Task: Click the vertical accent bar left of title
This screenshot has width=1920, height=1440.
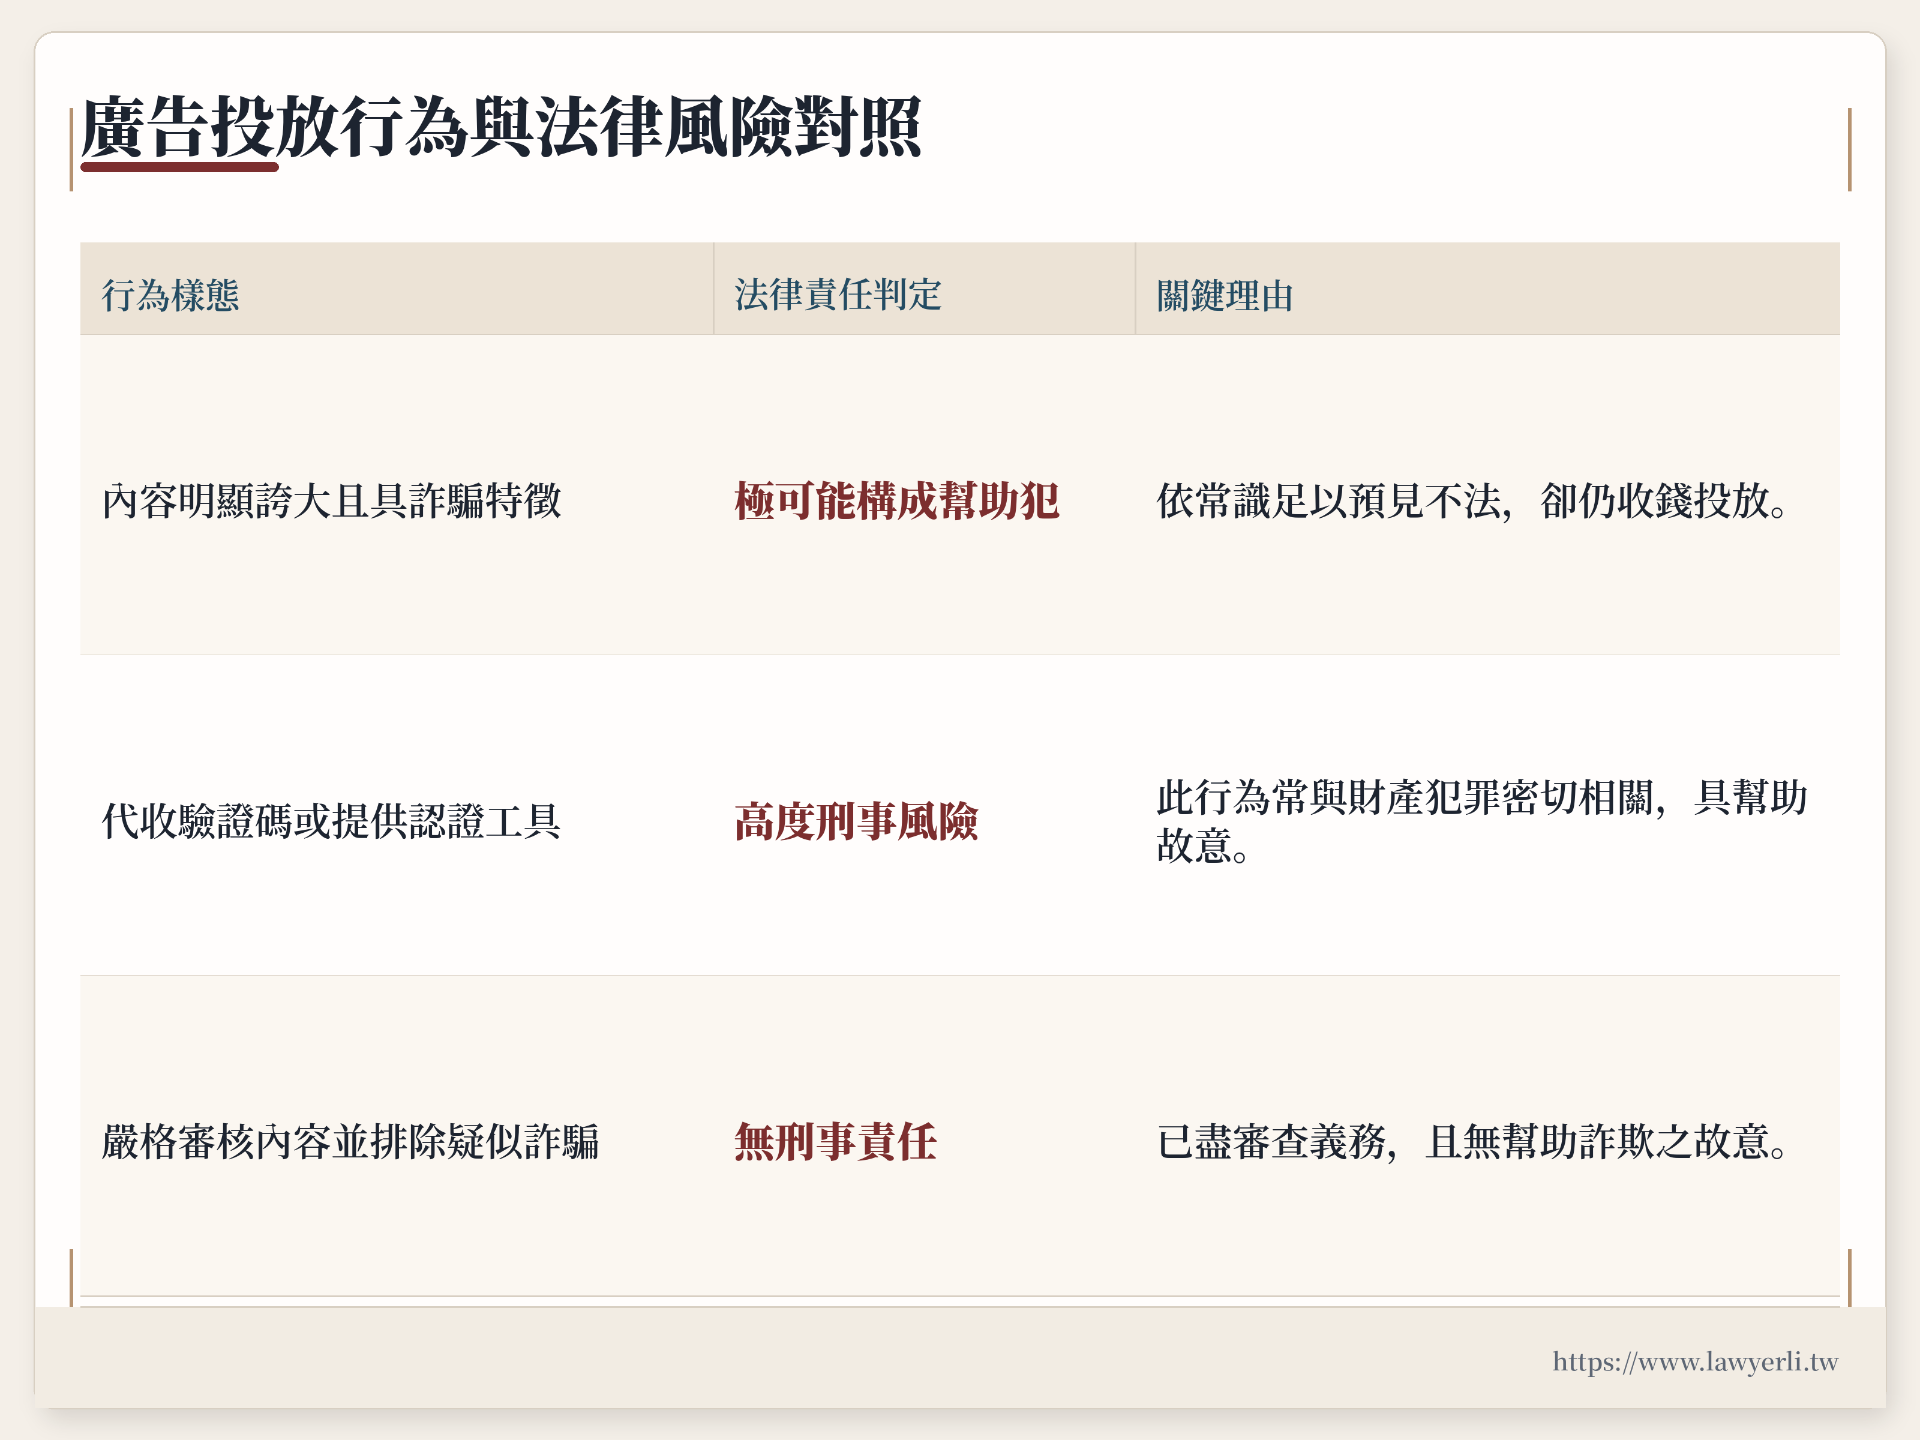Action: pos(71,150)
